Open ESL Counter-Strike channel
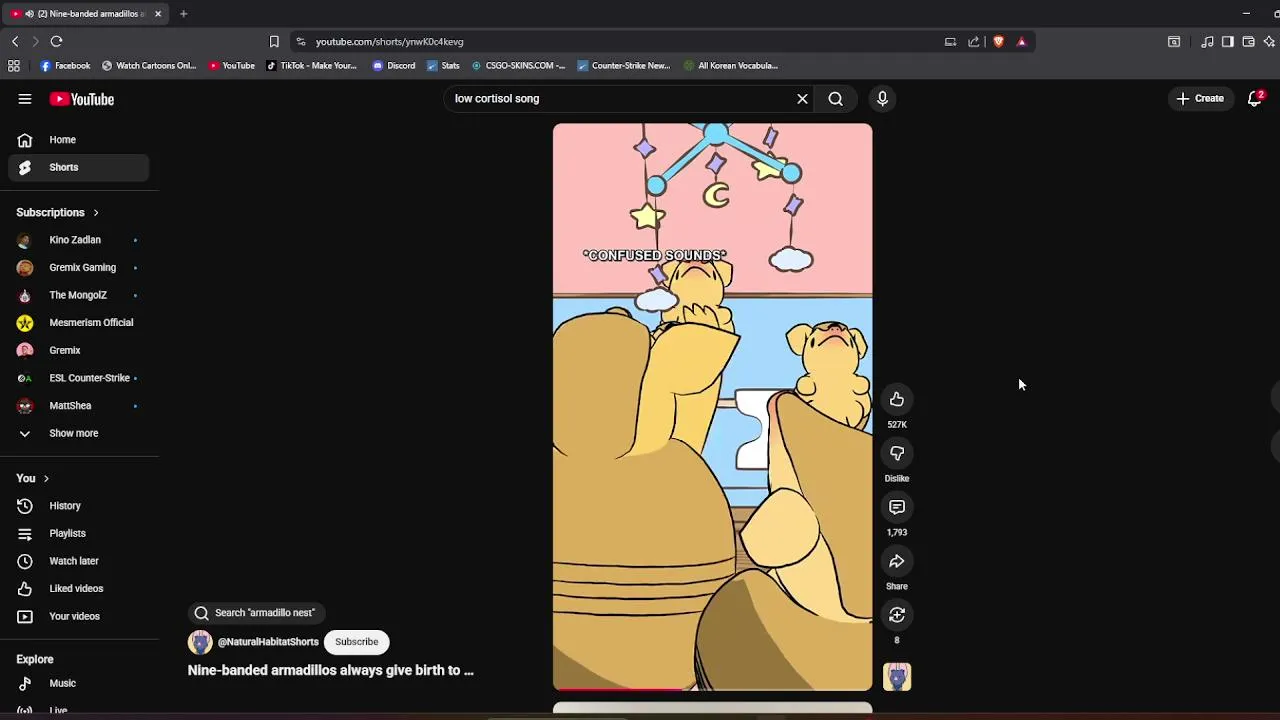This screenshot has height=720, width=1280. click(x=79, y=378)
